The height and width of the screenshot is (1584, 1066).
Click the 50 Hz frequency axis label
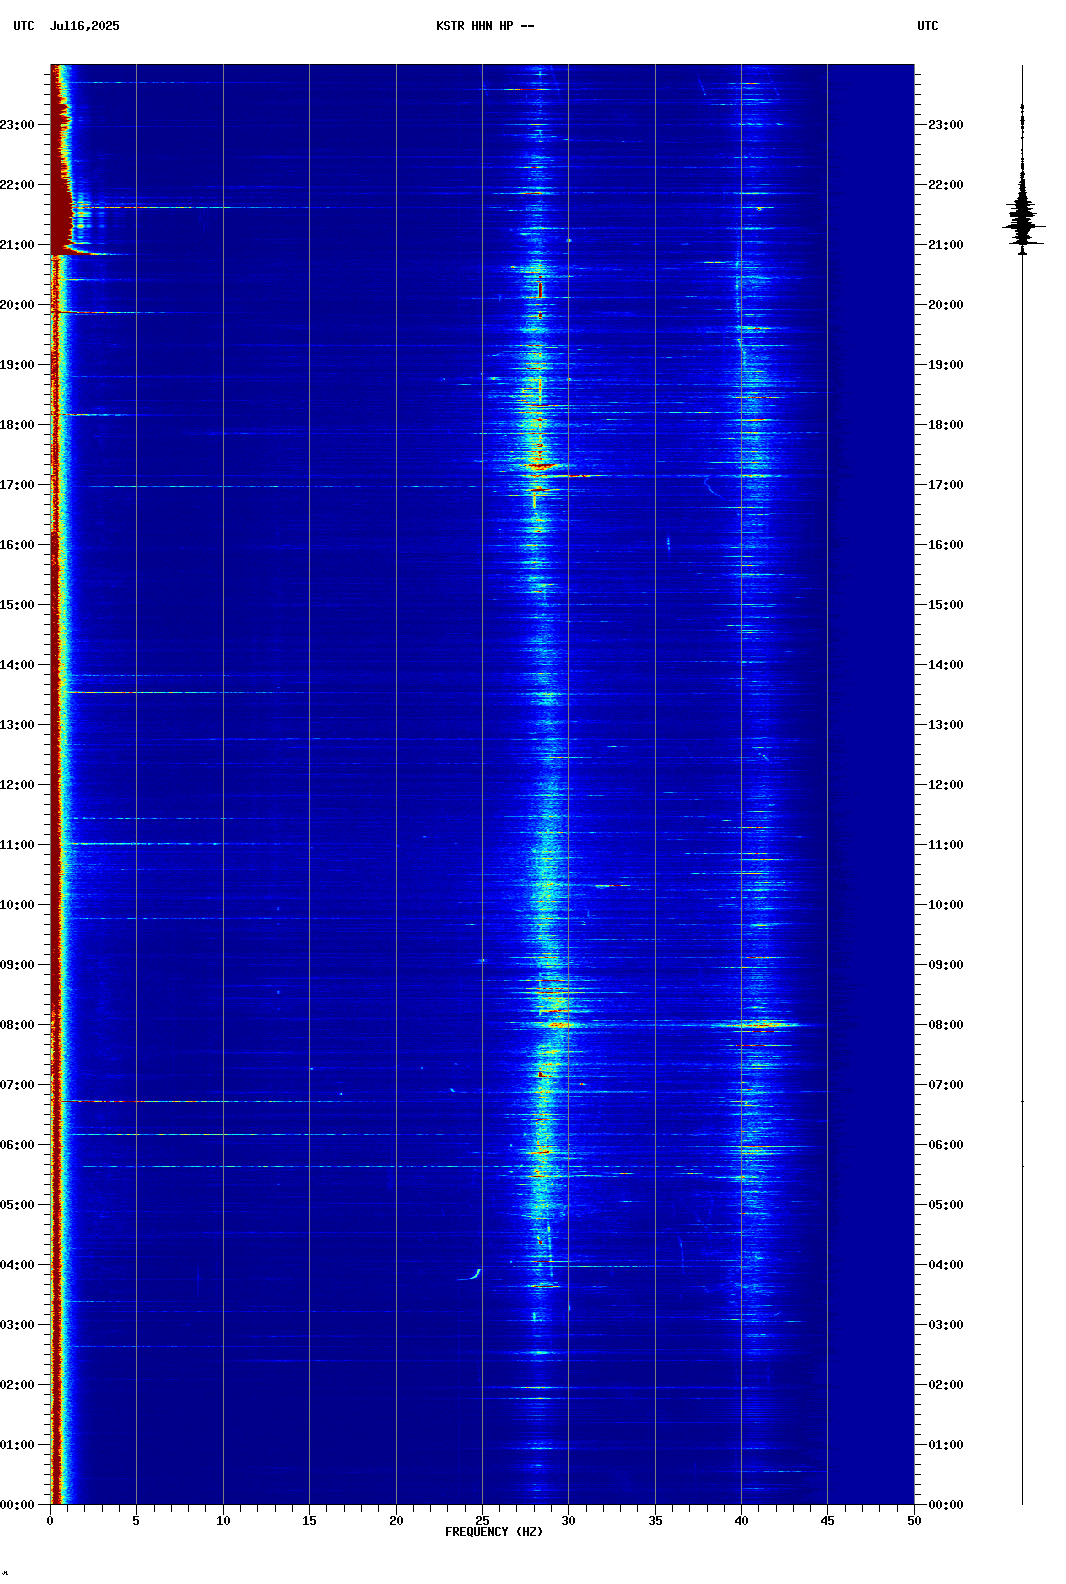914,1520
